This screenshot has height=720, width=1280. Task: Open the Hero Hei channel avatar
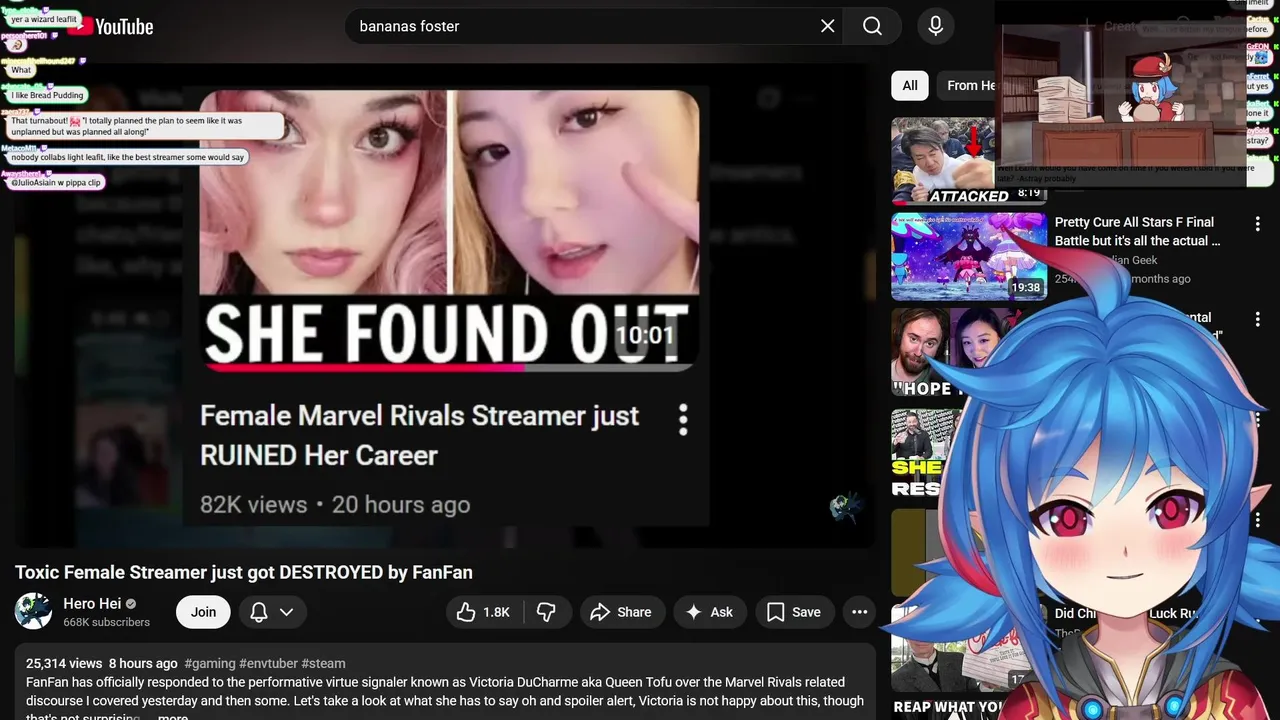[33, 611]
